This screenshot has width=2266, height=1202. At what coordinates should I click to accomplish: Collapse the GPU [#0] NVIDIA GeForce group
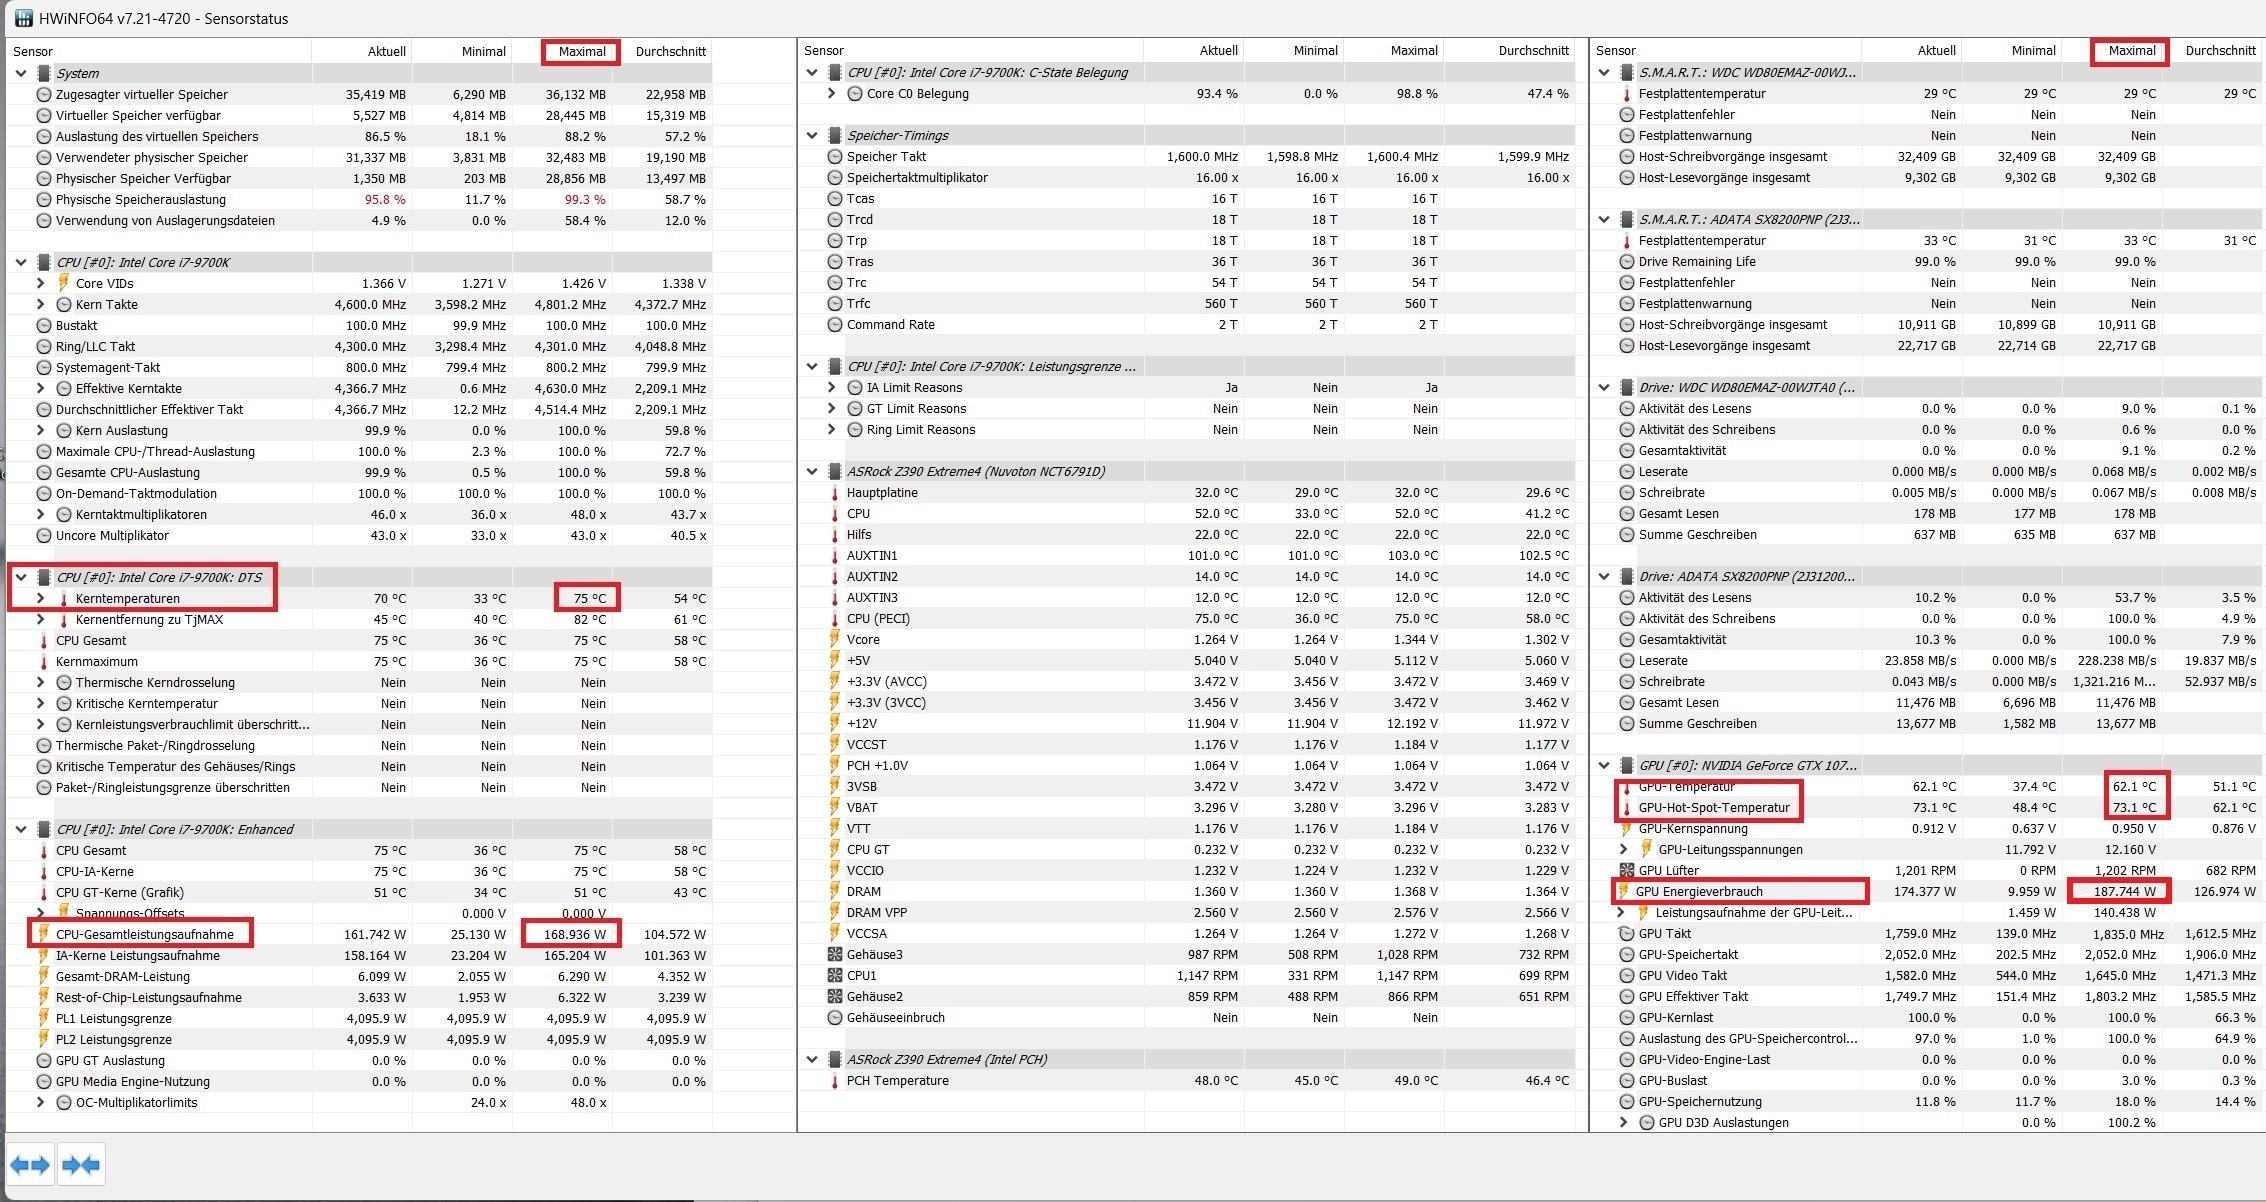tap(1604, 766)
